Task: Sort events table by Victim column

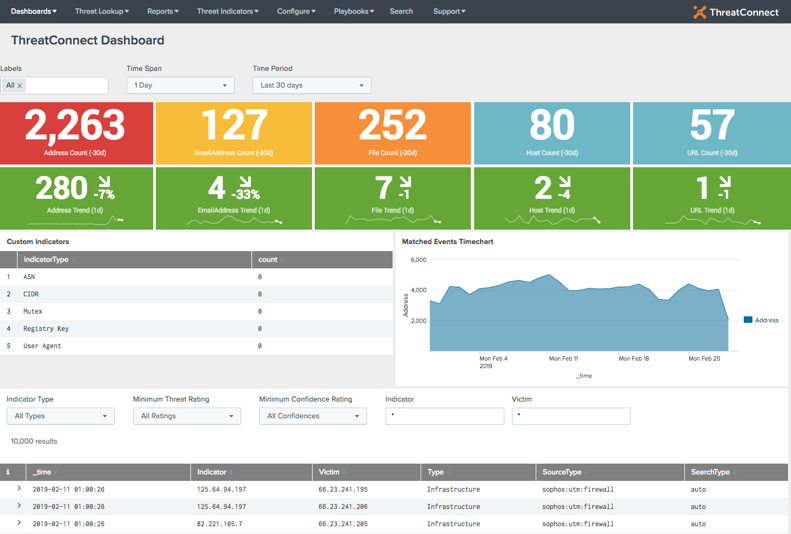Action: [x=366, y=472]
